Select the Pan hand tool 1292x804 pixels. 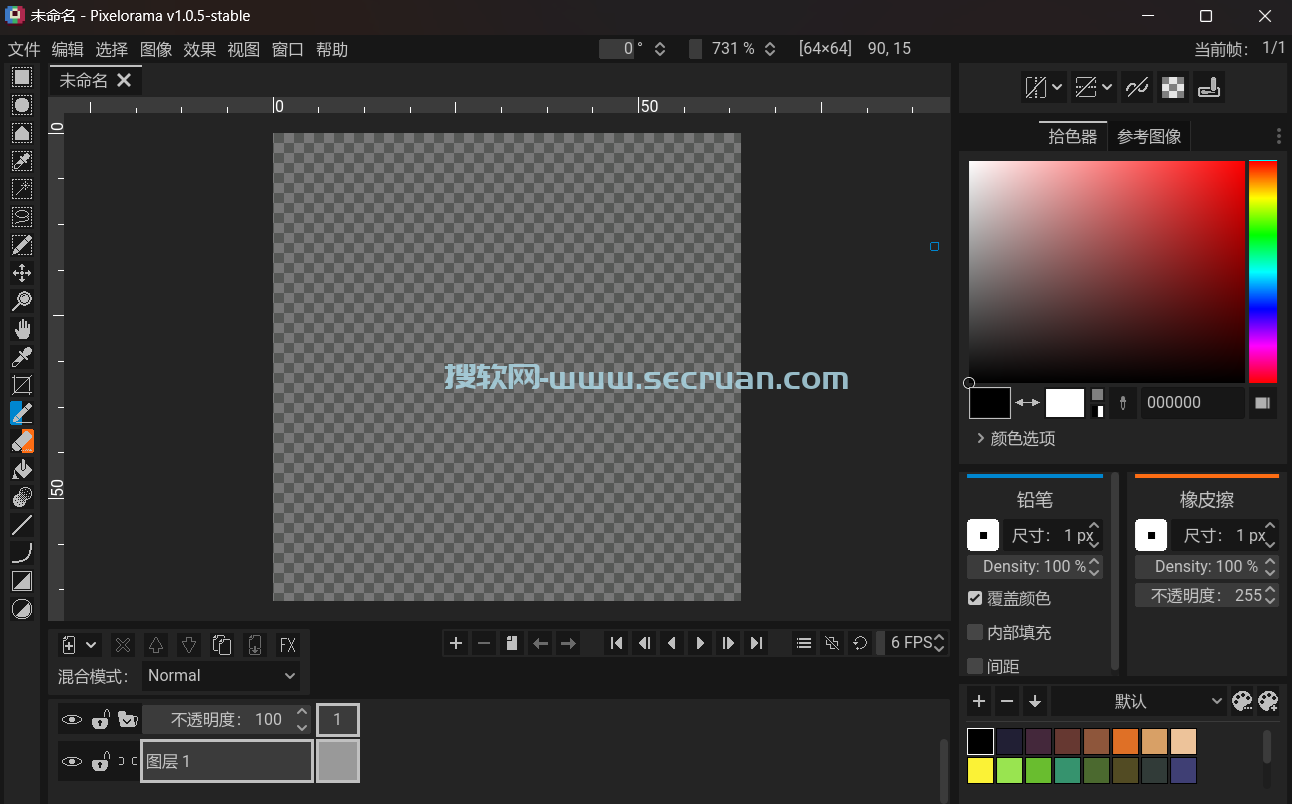tap(22, 329)
